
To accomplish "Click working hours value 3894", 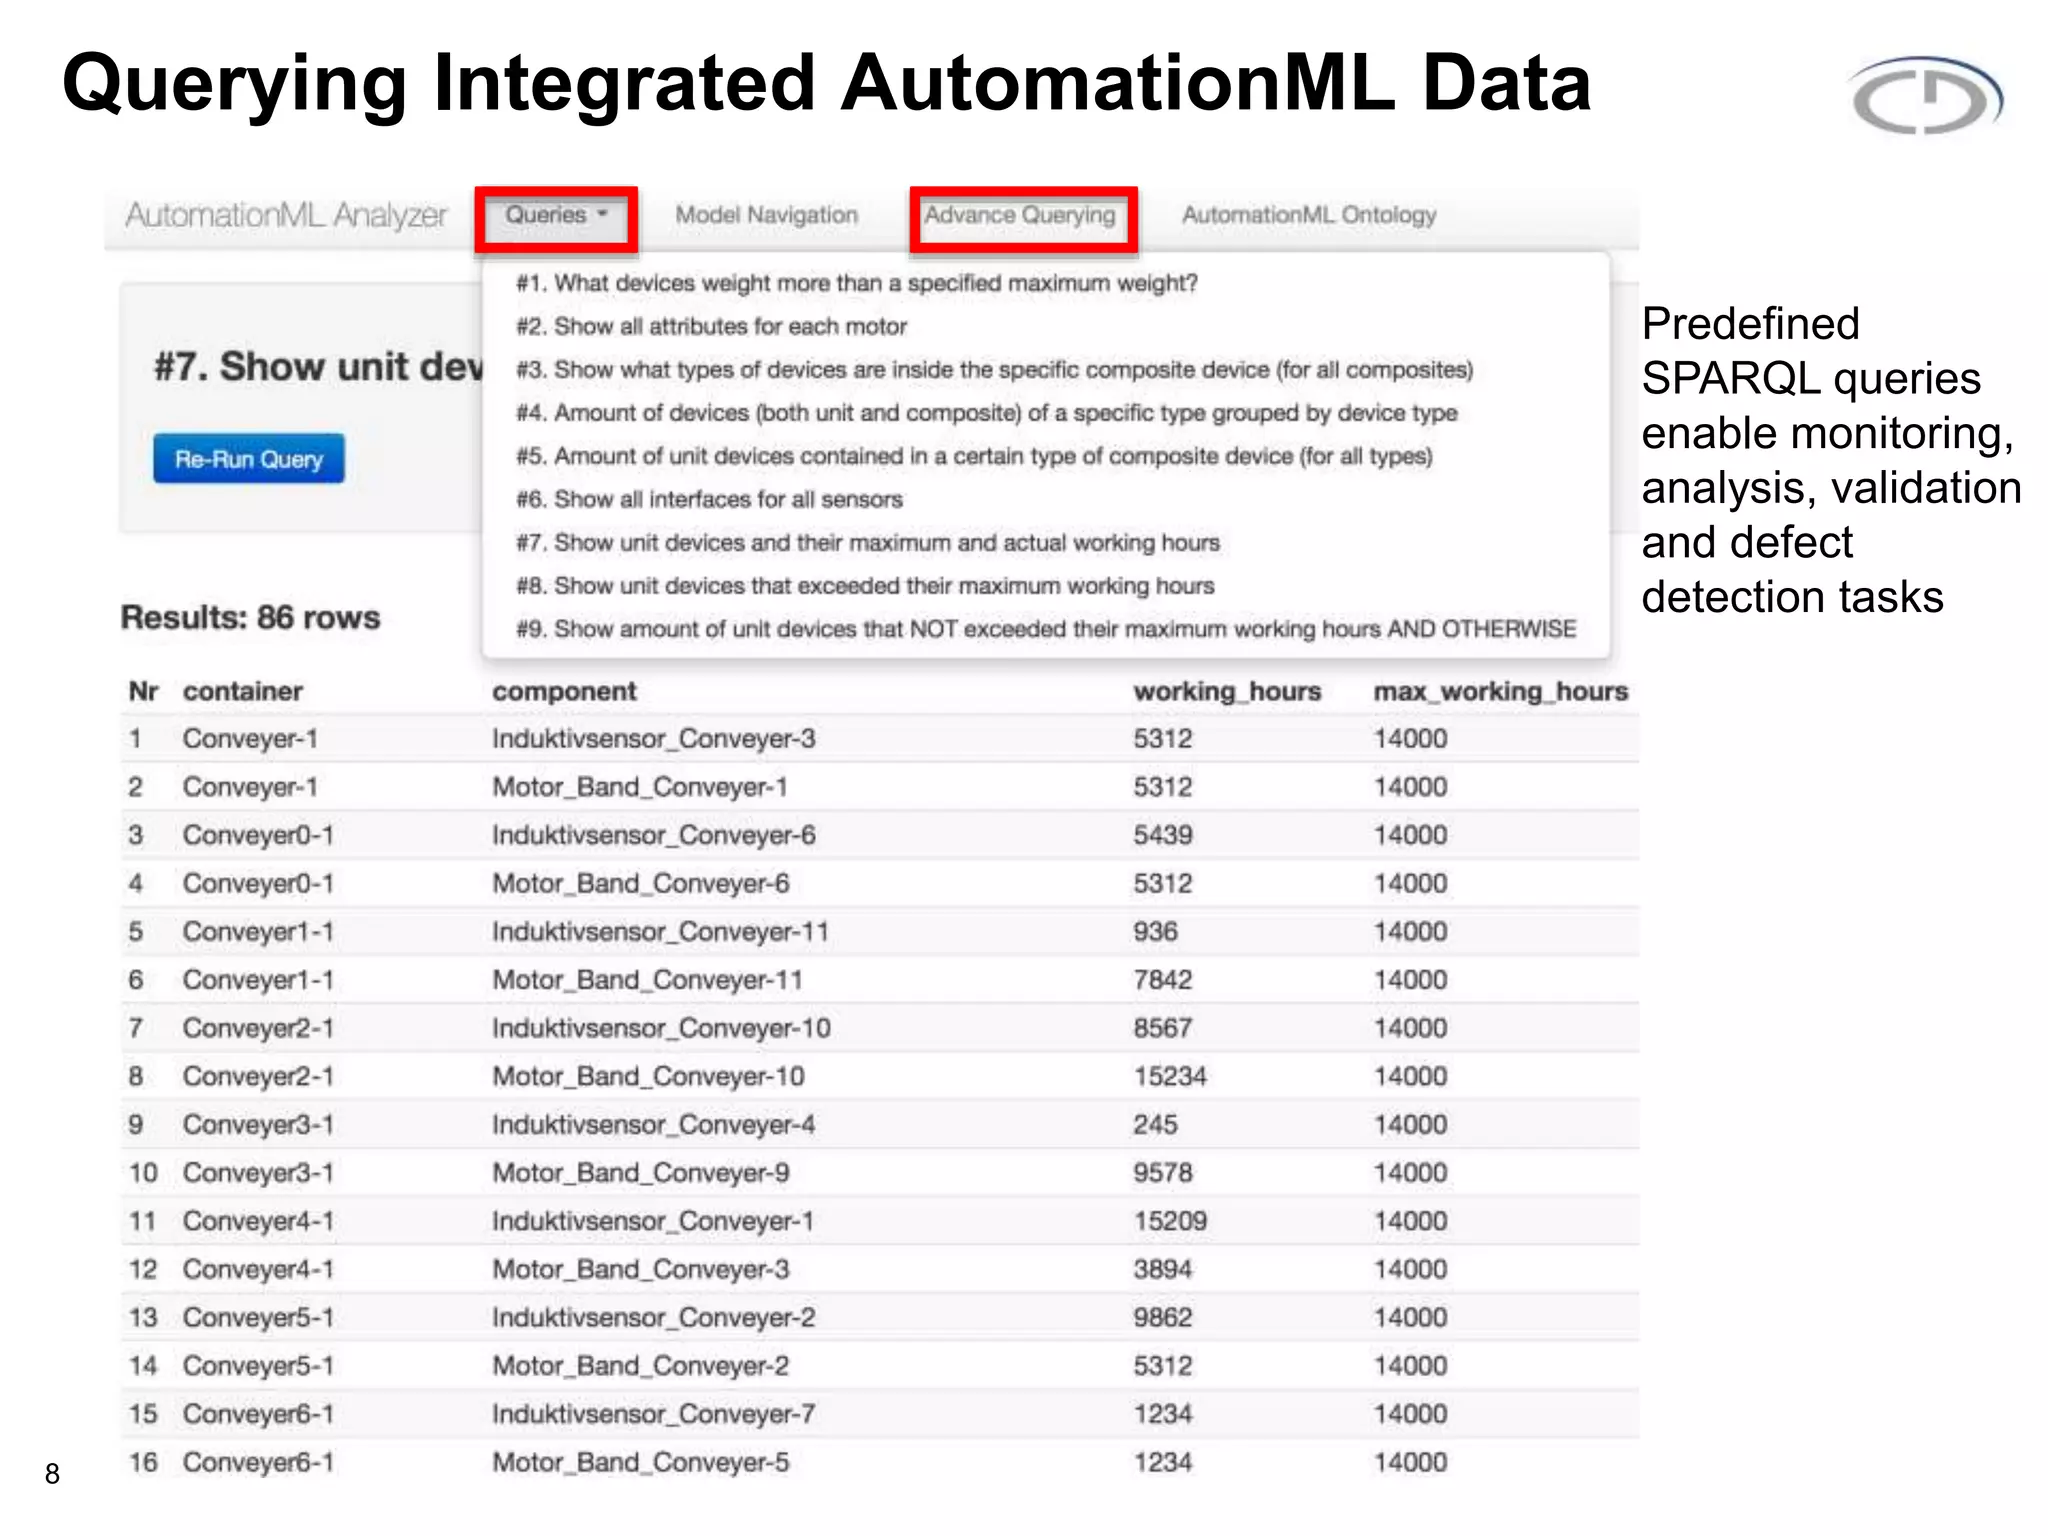I will 1163,1270.
